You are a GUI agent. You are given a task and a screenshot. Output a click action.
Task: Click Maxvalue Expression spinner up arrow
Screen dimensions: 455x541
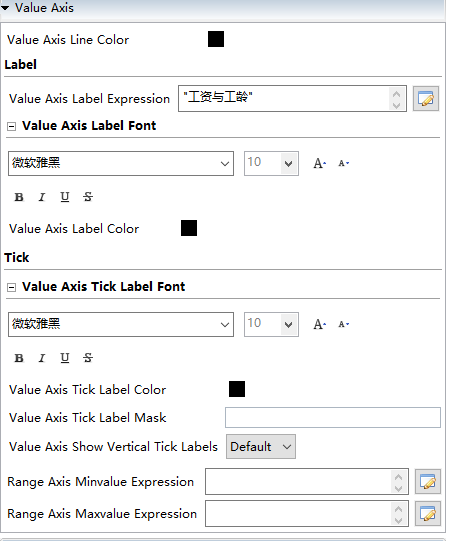click(398, 509)
